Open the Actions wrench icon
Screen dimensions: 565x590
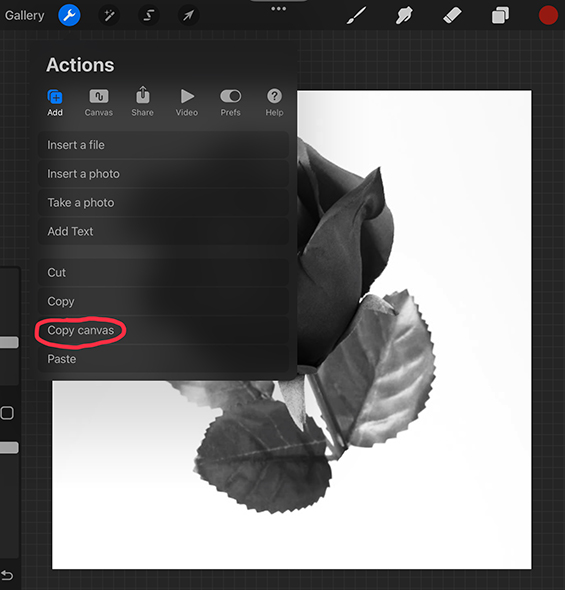click(69, 15)
